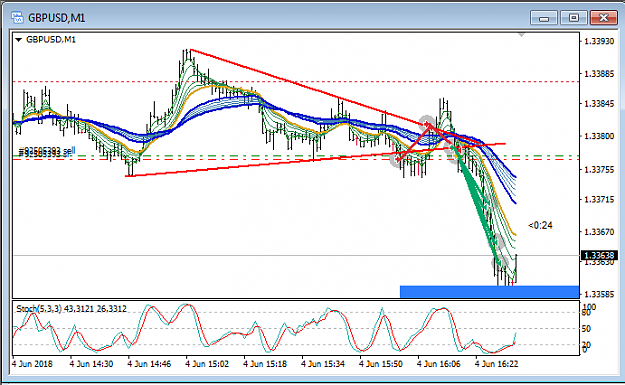Click the 1.33800 price scale label
The width and height of the screenshot is (625, 385).
pos(599,136)
